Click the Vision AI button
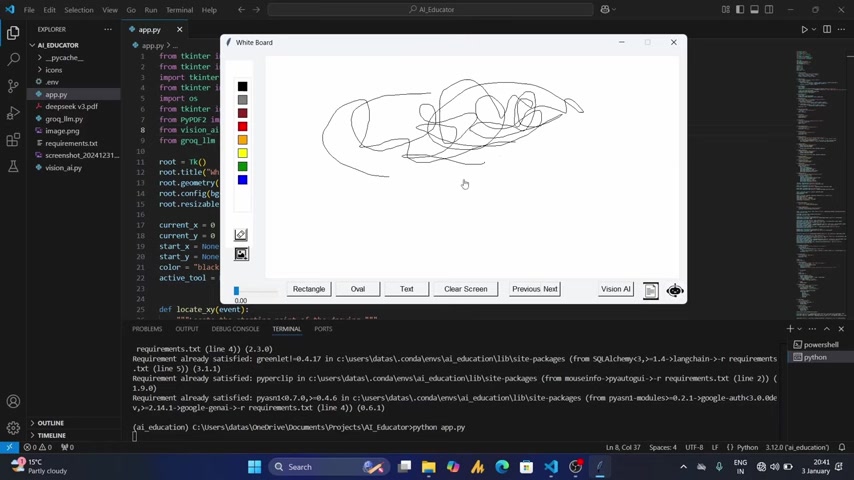The width and height of the screenshot is (854, 480). pyautogui.click(x=615, y=289)
